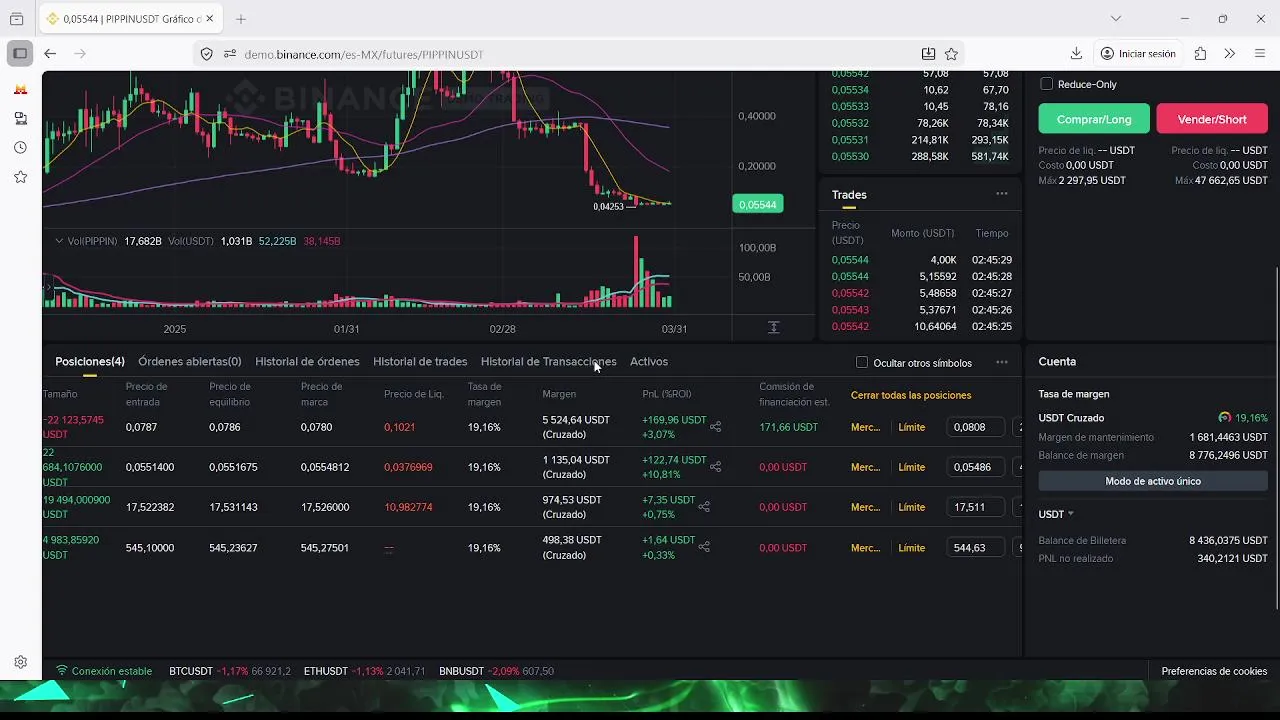Select the Órdenes abiertas(0) tab
Screen dimensions: 1280x720
click(190, 361)
